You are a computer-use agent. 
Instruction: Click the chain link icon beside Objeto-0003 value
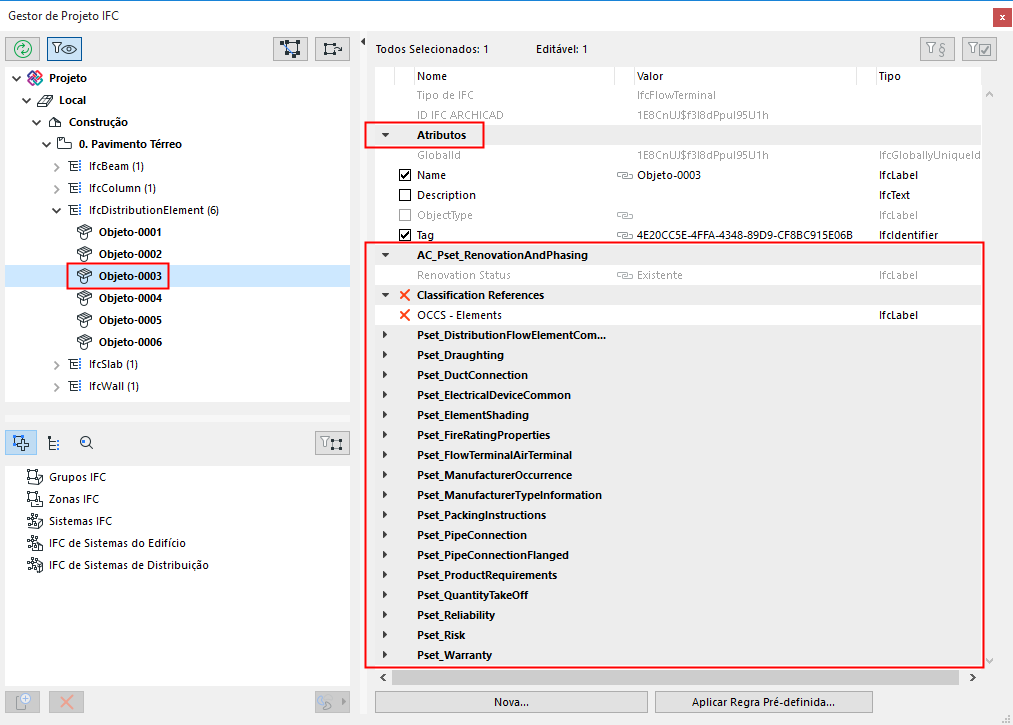[x=624, y=175]
